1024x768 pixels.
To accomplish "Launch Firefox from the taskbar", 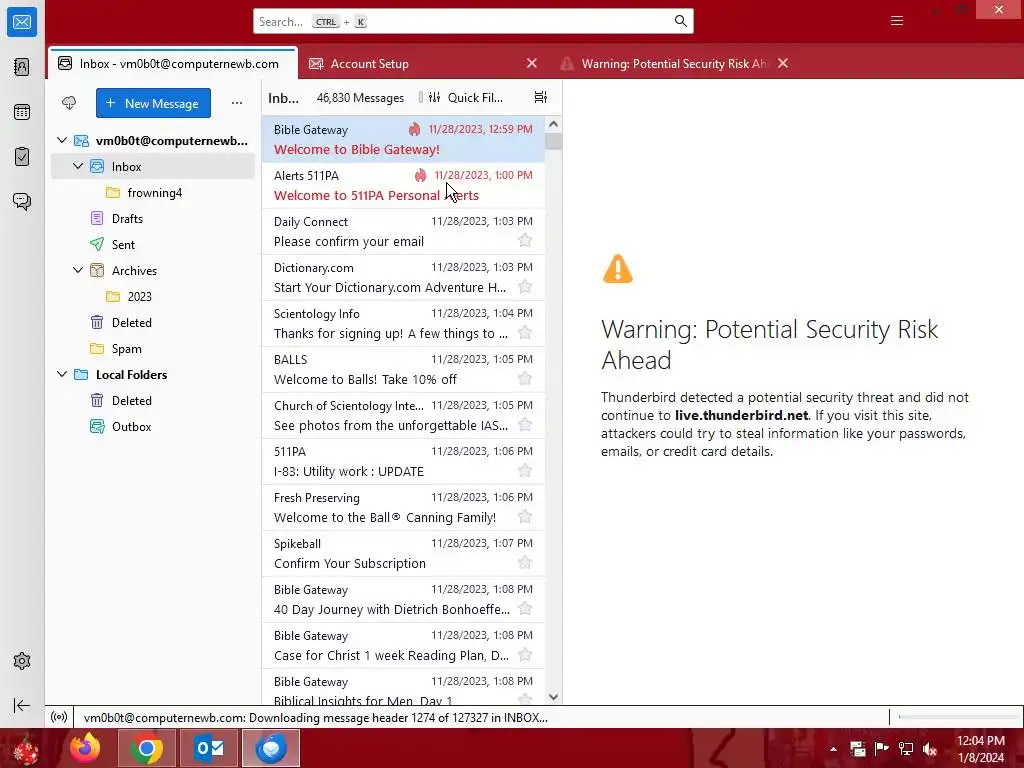I will tap(85, 748).
